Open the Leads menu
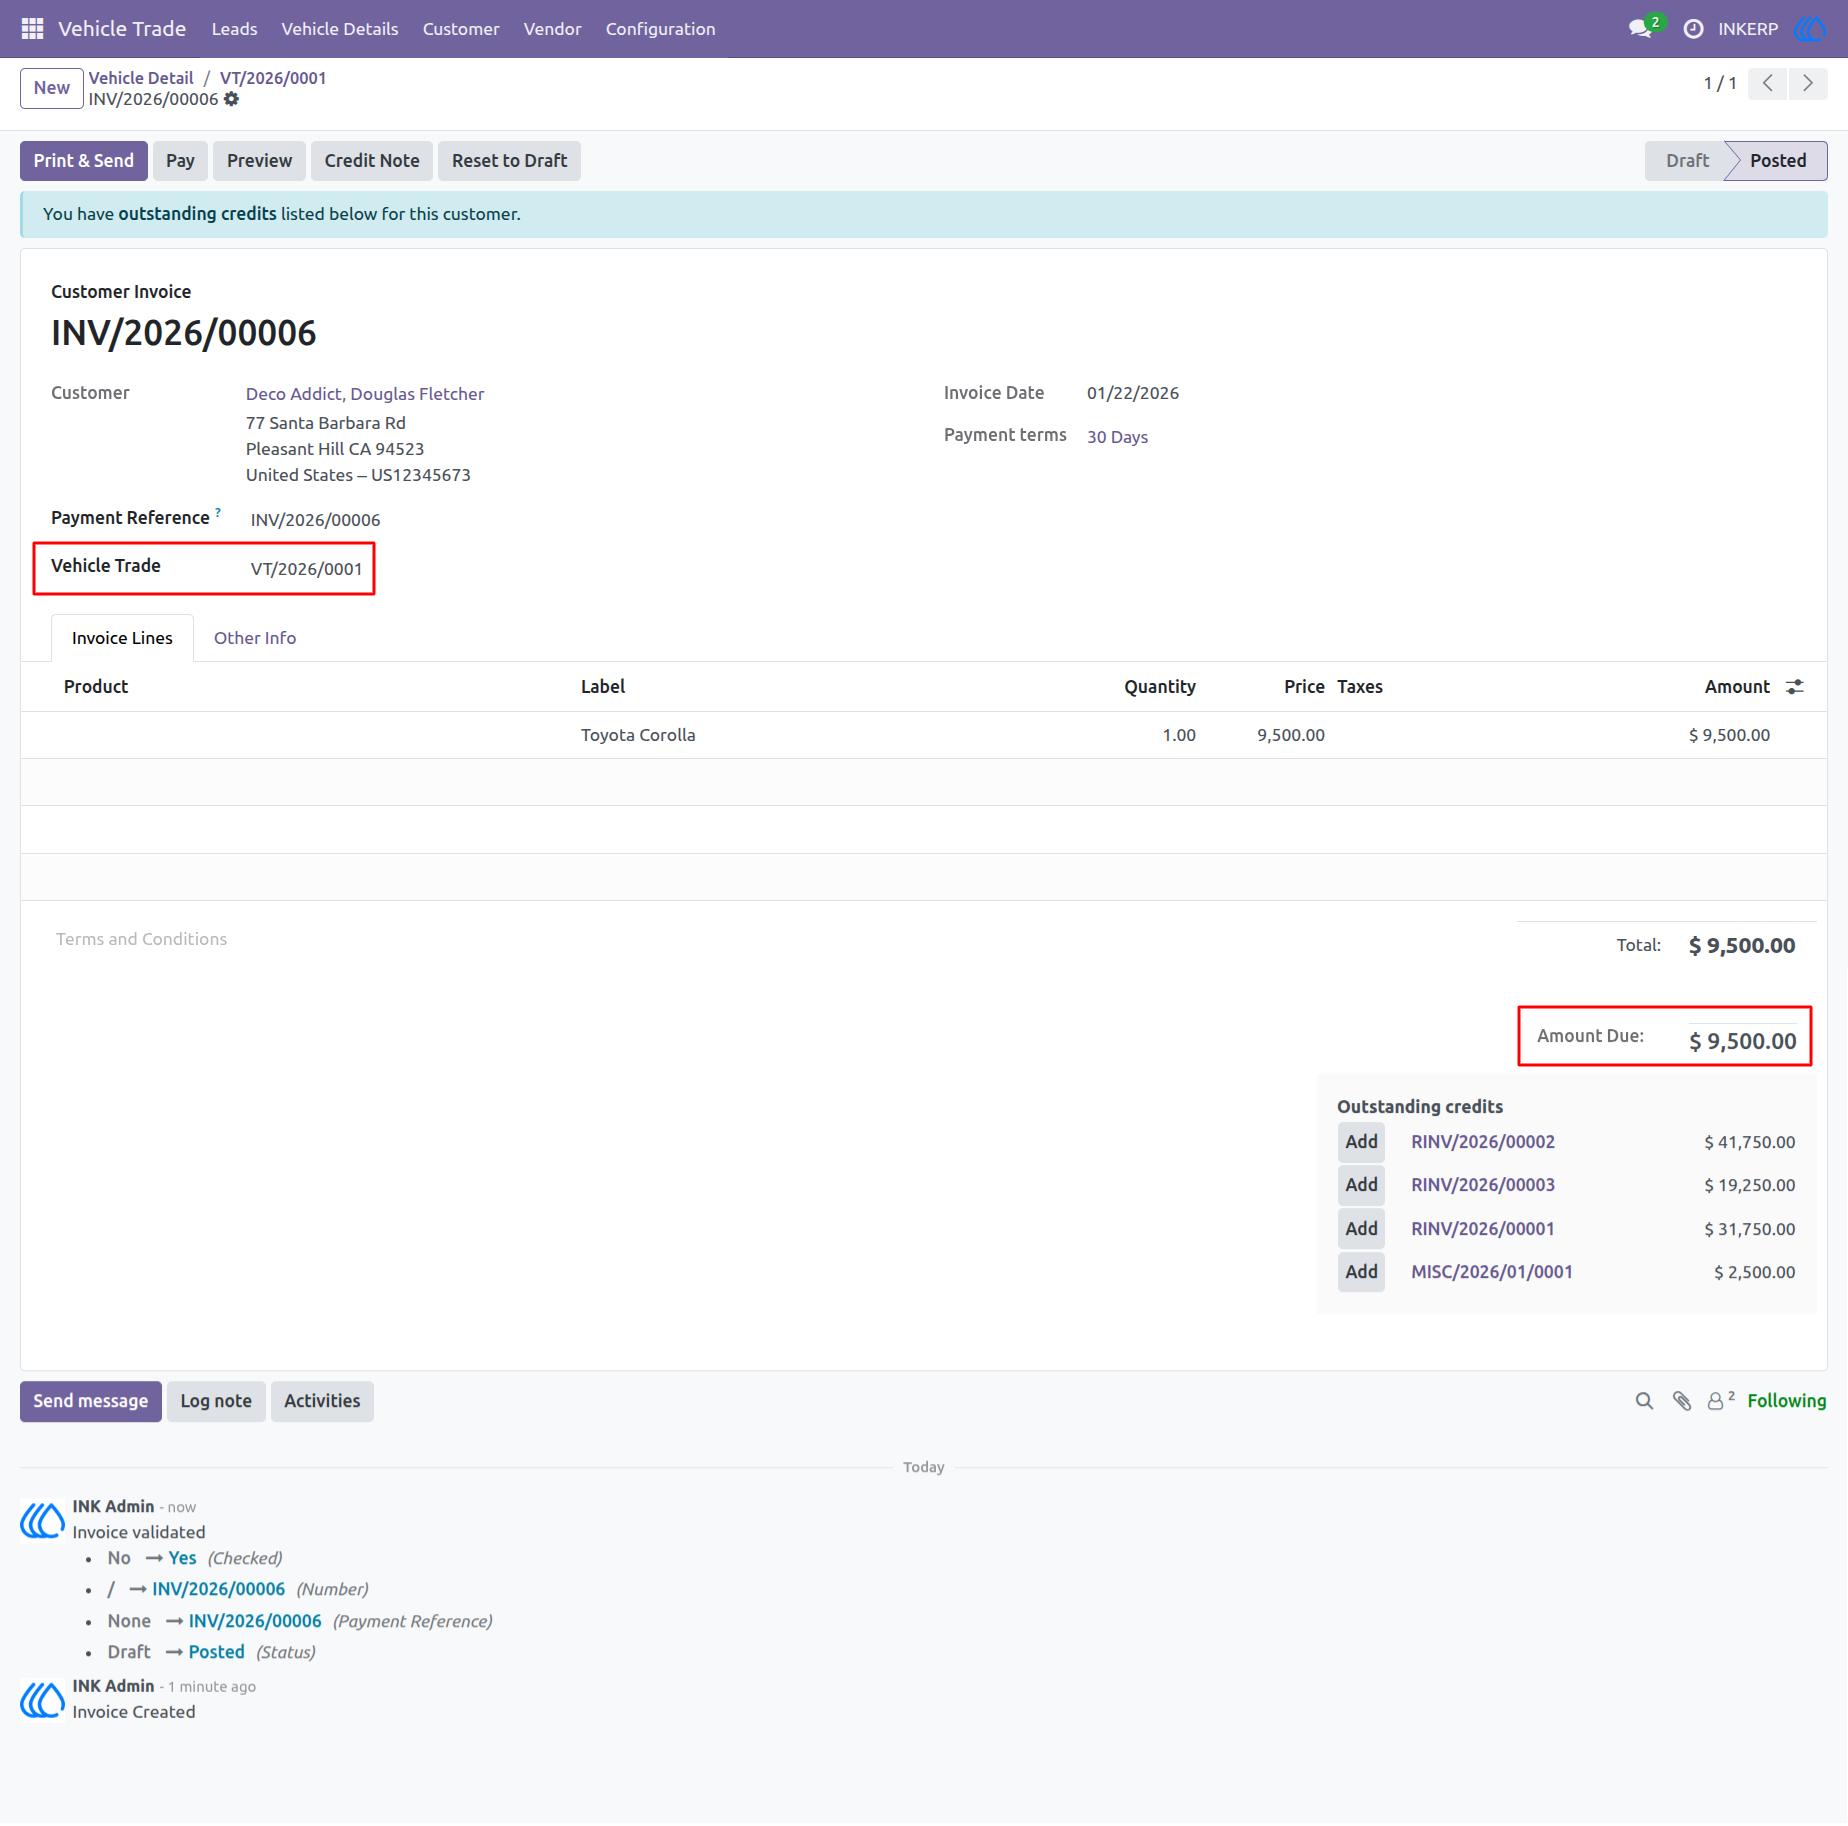The width and height of the screenshot is (1848, 1826). [x=234, y=29]
